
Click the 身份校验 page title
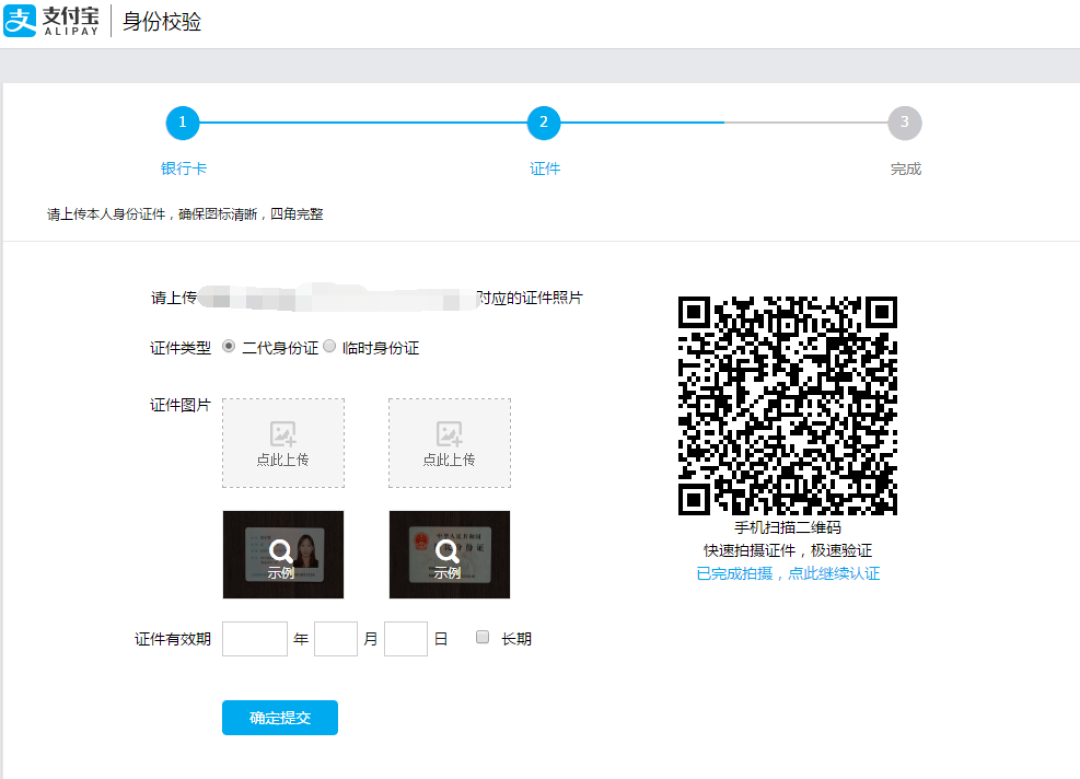pos(161,21)
